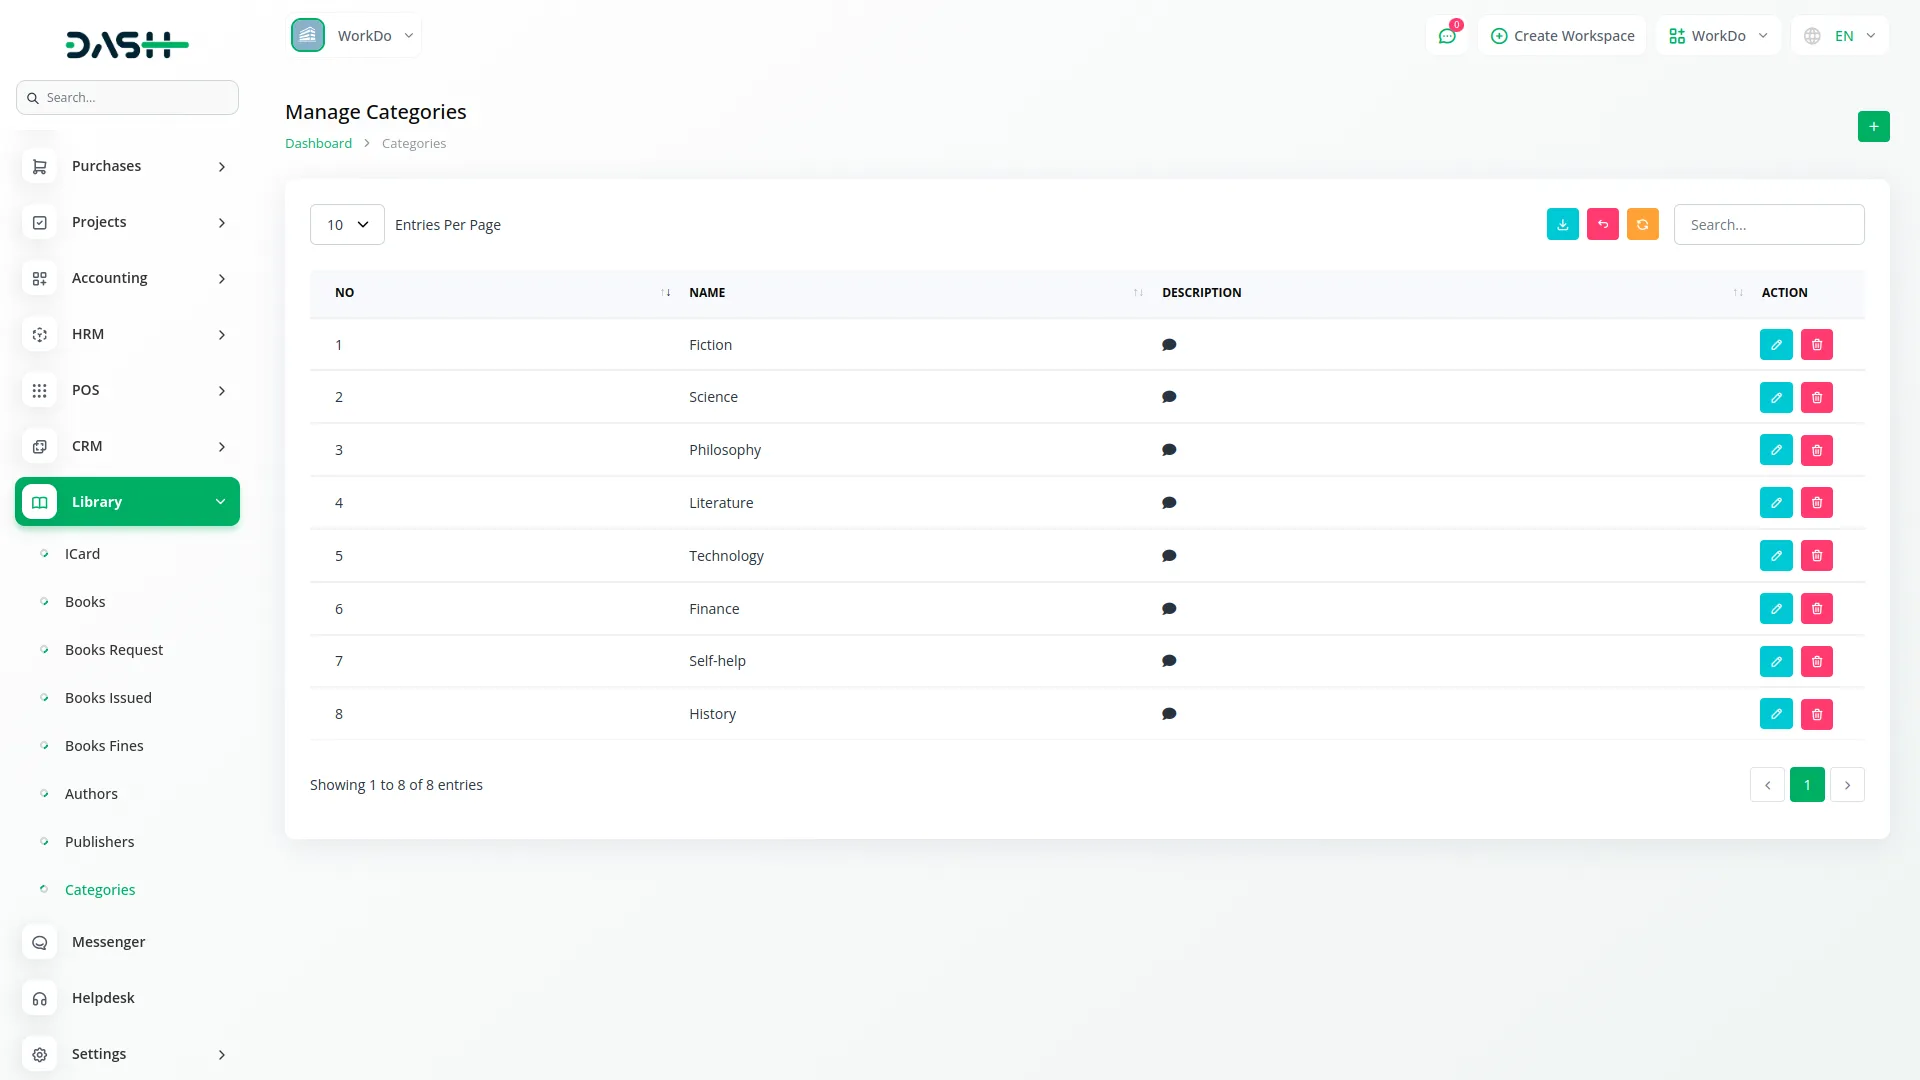The width and height of the screenshot is (1920, 1080).
Task: Click the Create Workspace button
Action: point(1562,36)
